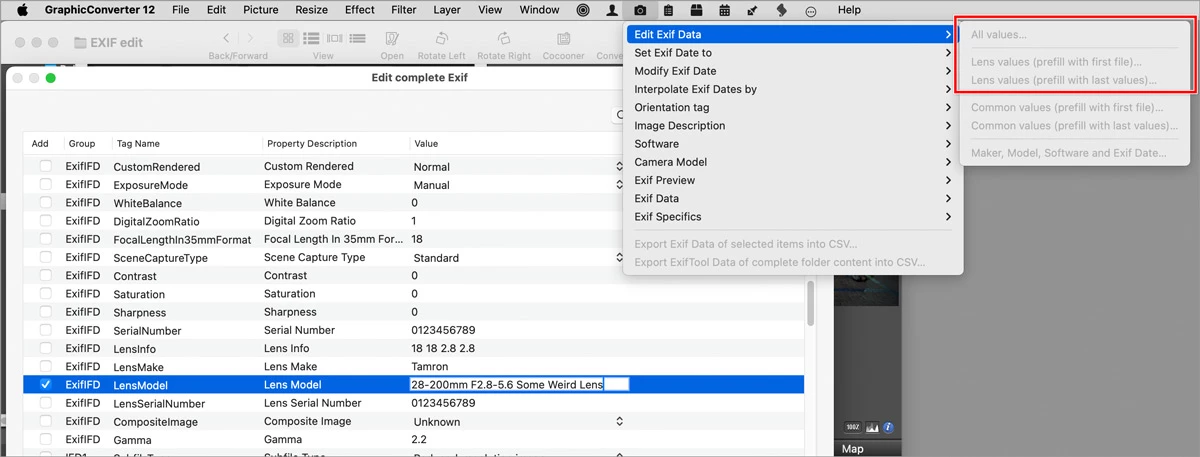Click the 100% zoom icon in preview panel

pyautogui.click(x=853, y=427)
